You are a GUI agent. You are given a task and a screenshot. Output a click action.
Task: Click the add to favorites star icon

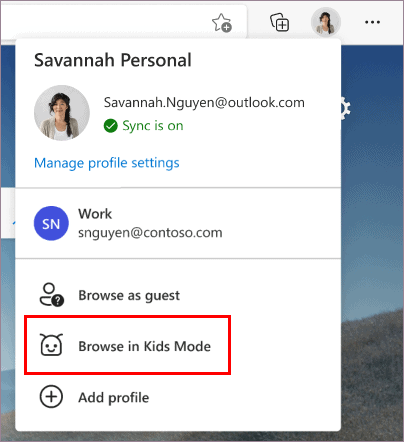pyautogui.click(x=222, y=23)
